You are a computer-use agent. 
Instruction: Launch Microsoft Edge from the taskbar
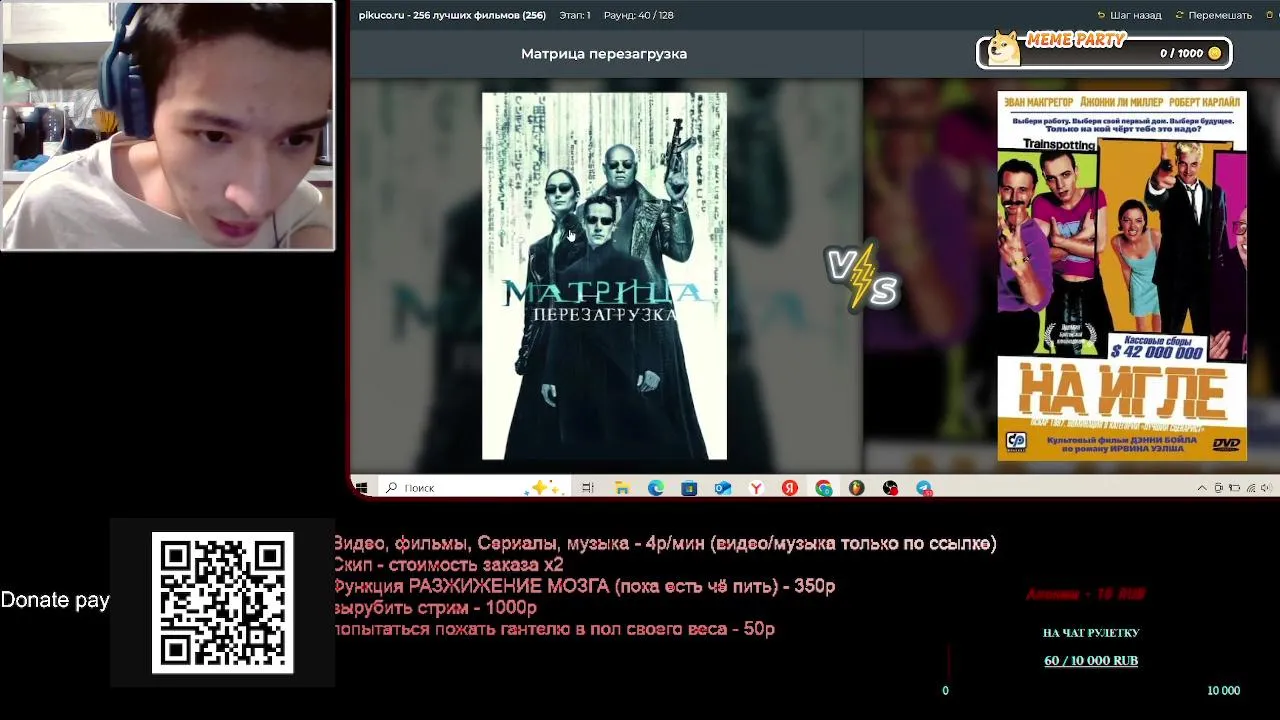point(656,488)
